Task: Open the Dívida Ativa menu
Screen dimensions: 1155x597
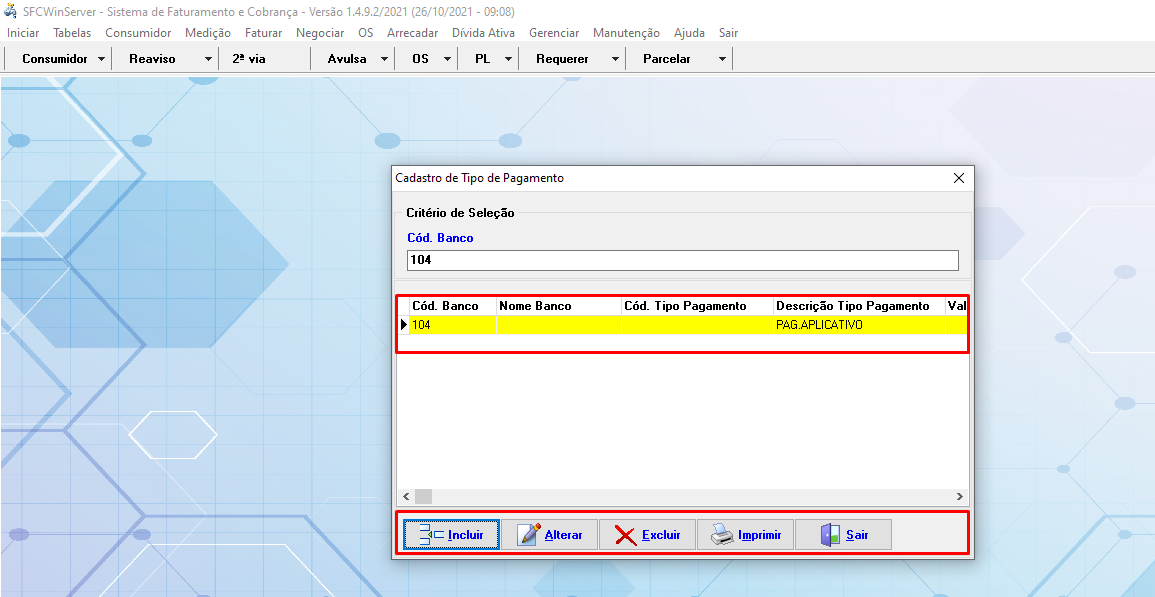Action: (x=483, y=33)
